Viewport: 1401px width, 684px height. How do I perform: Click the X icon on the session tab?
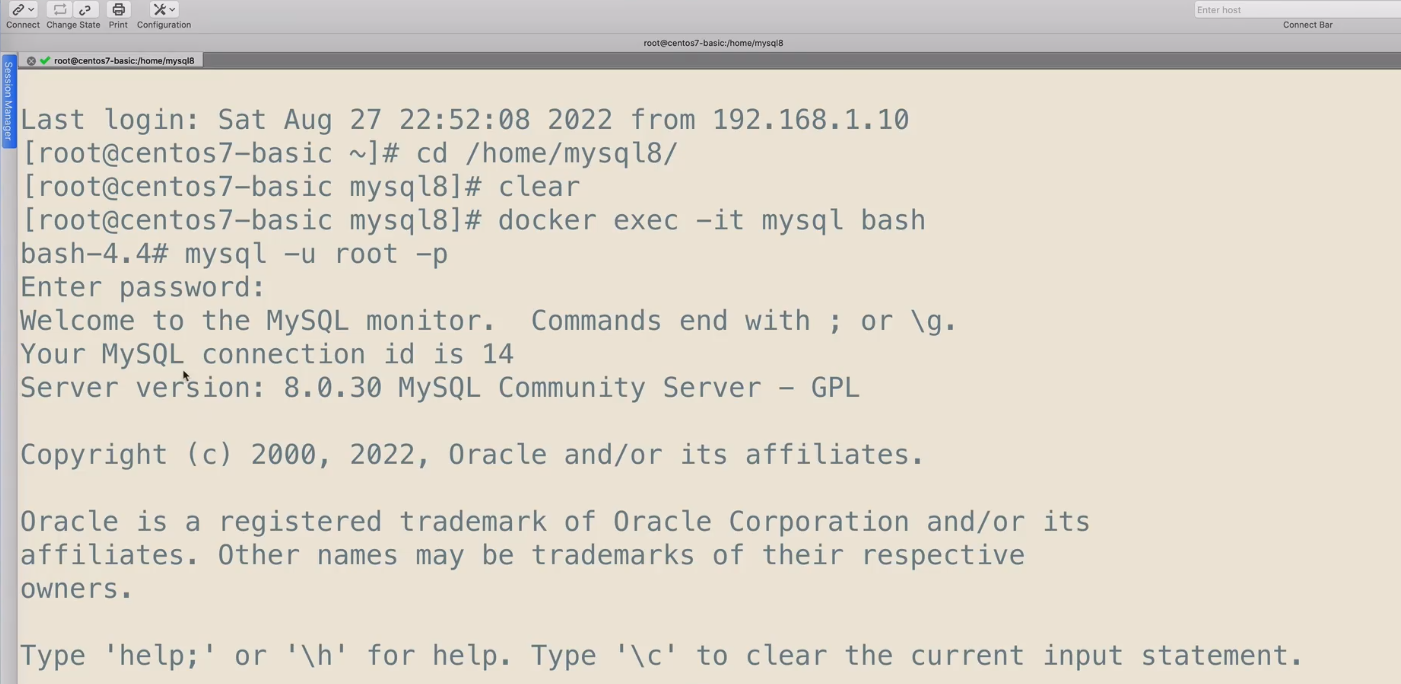pyautogui.click(x=31, y=60)
